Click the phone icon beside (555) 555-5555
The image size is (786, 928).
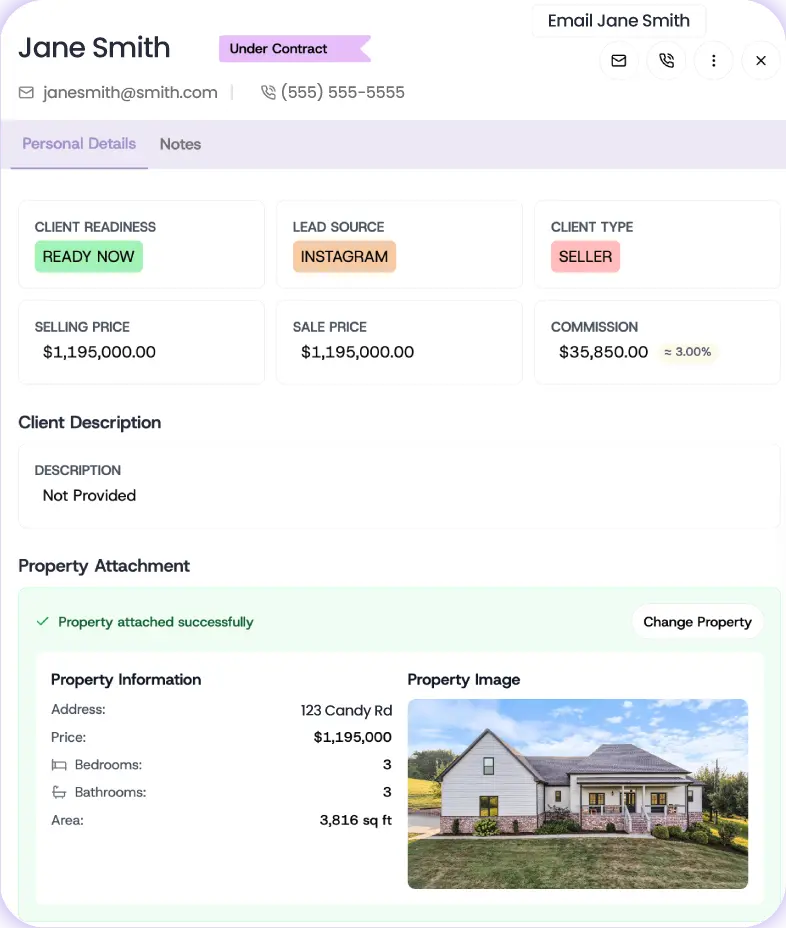tap(268, 93)
